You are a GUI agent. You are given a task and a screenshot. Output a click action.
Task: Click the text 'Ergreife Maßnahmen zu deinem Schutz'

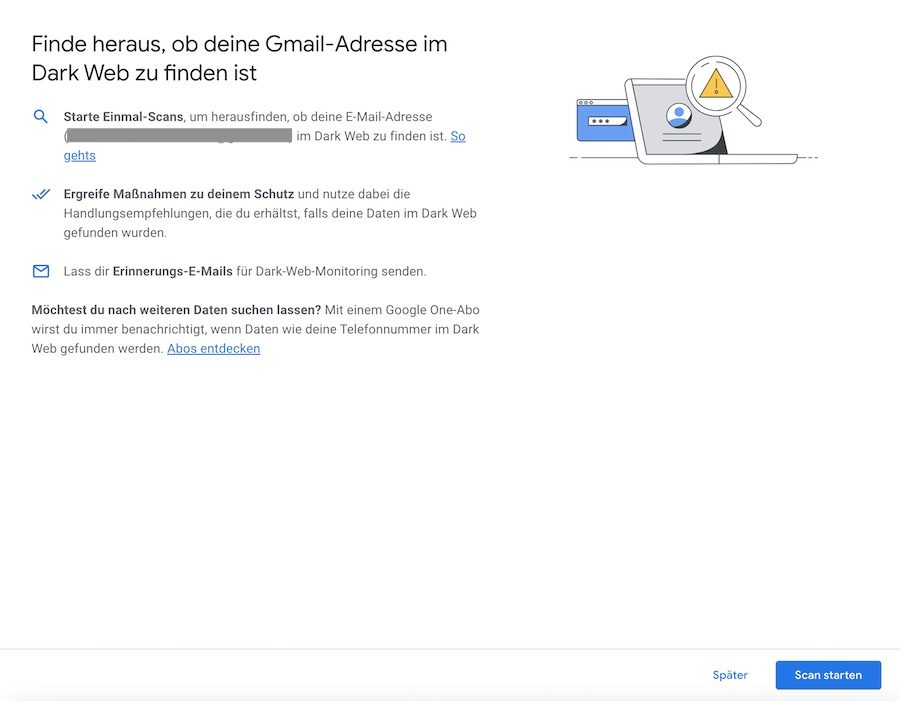(x=179, y=194)
